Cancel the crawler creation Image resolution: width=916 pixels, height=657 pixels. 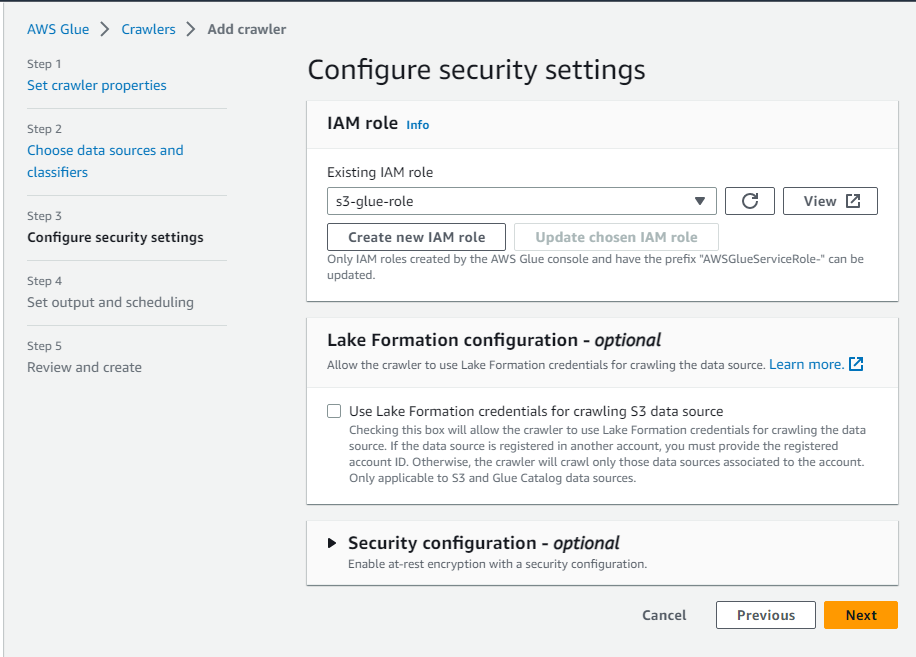coord(664,615)
